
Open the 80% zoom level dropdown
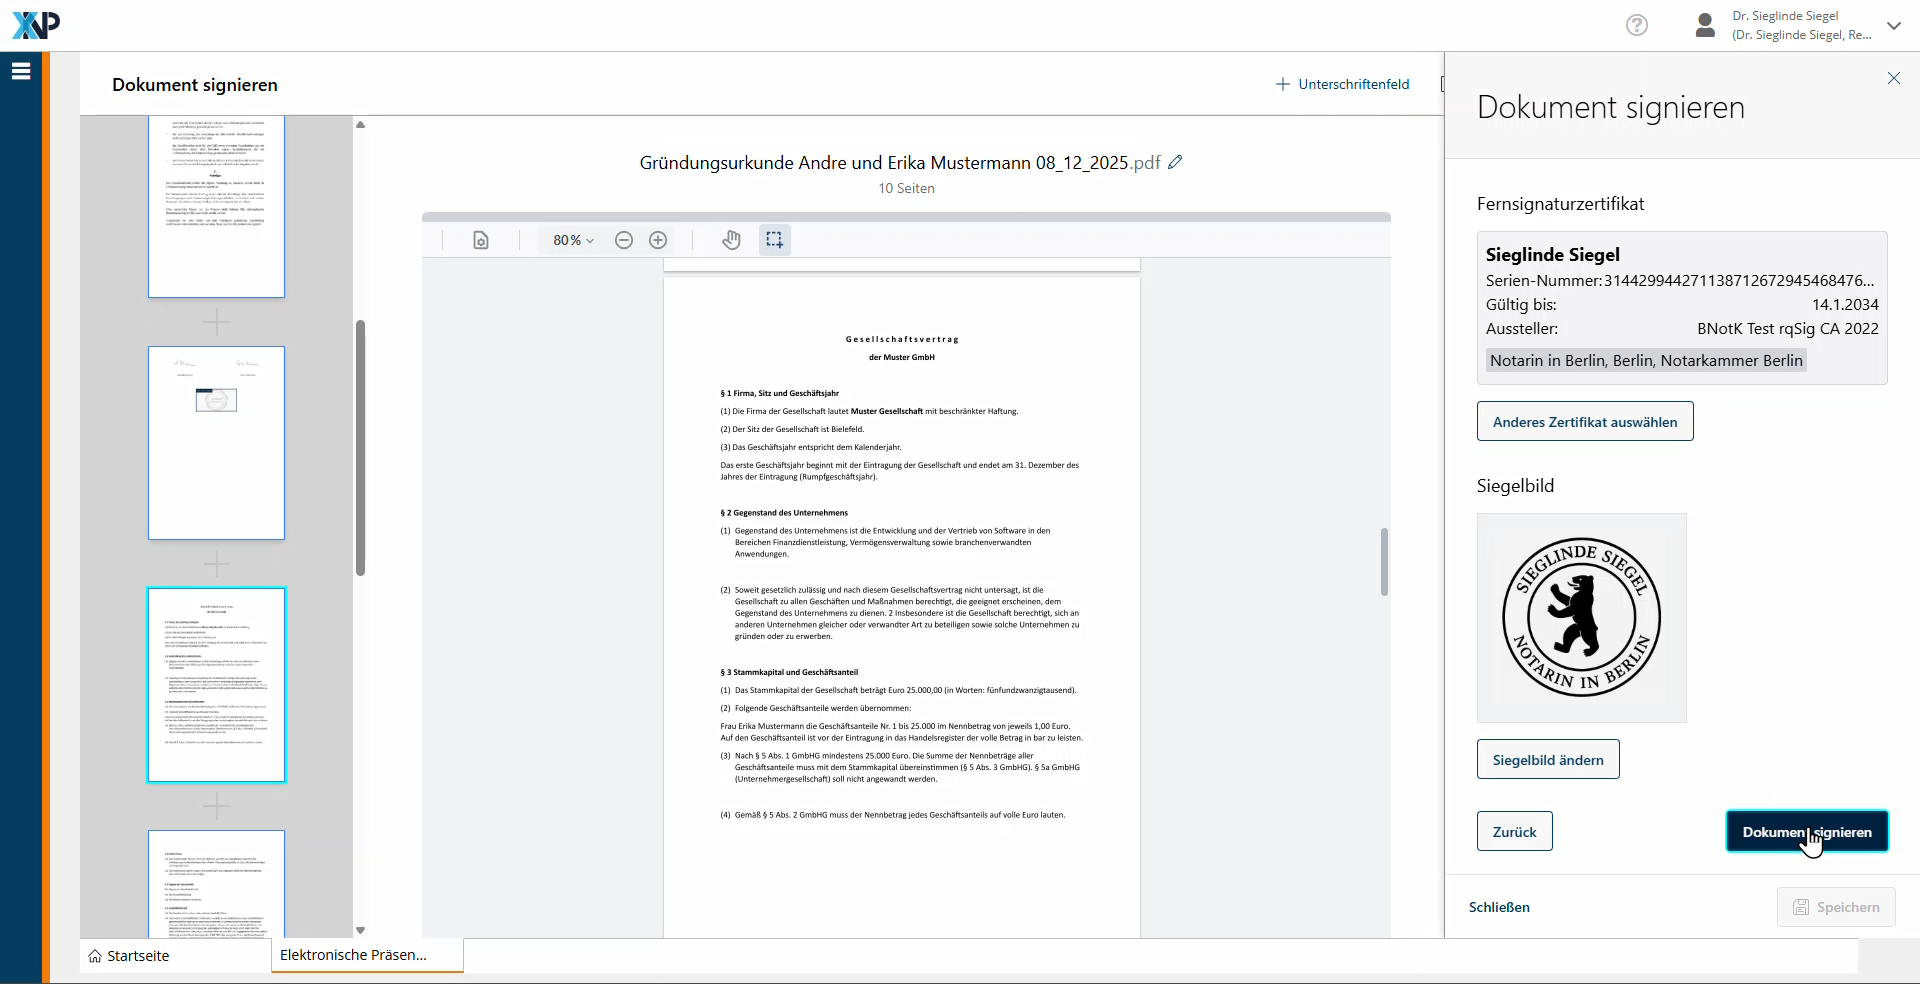click(x=573, y=240)
